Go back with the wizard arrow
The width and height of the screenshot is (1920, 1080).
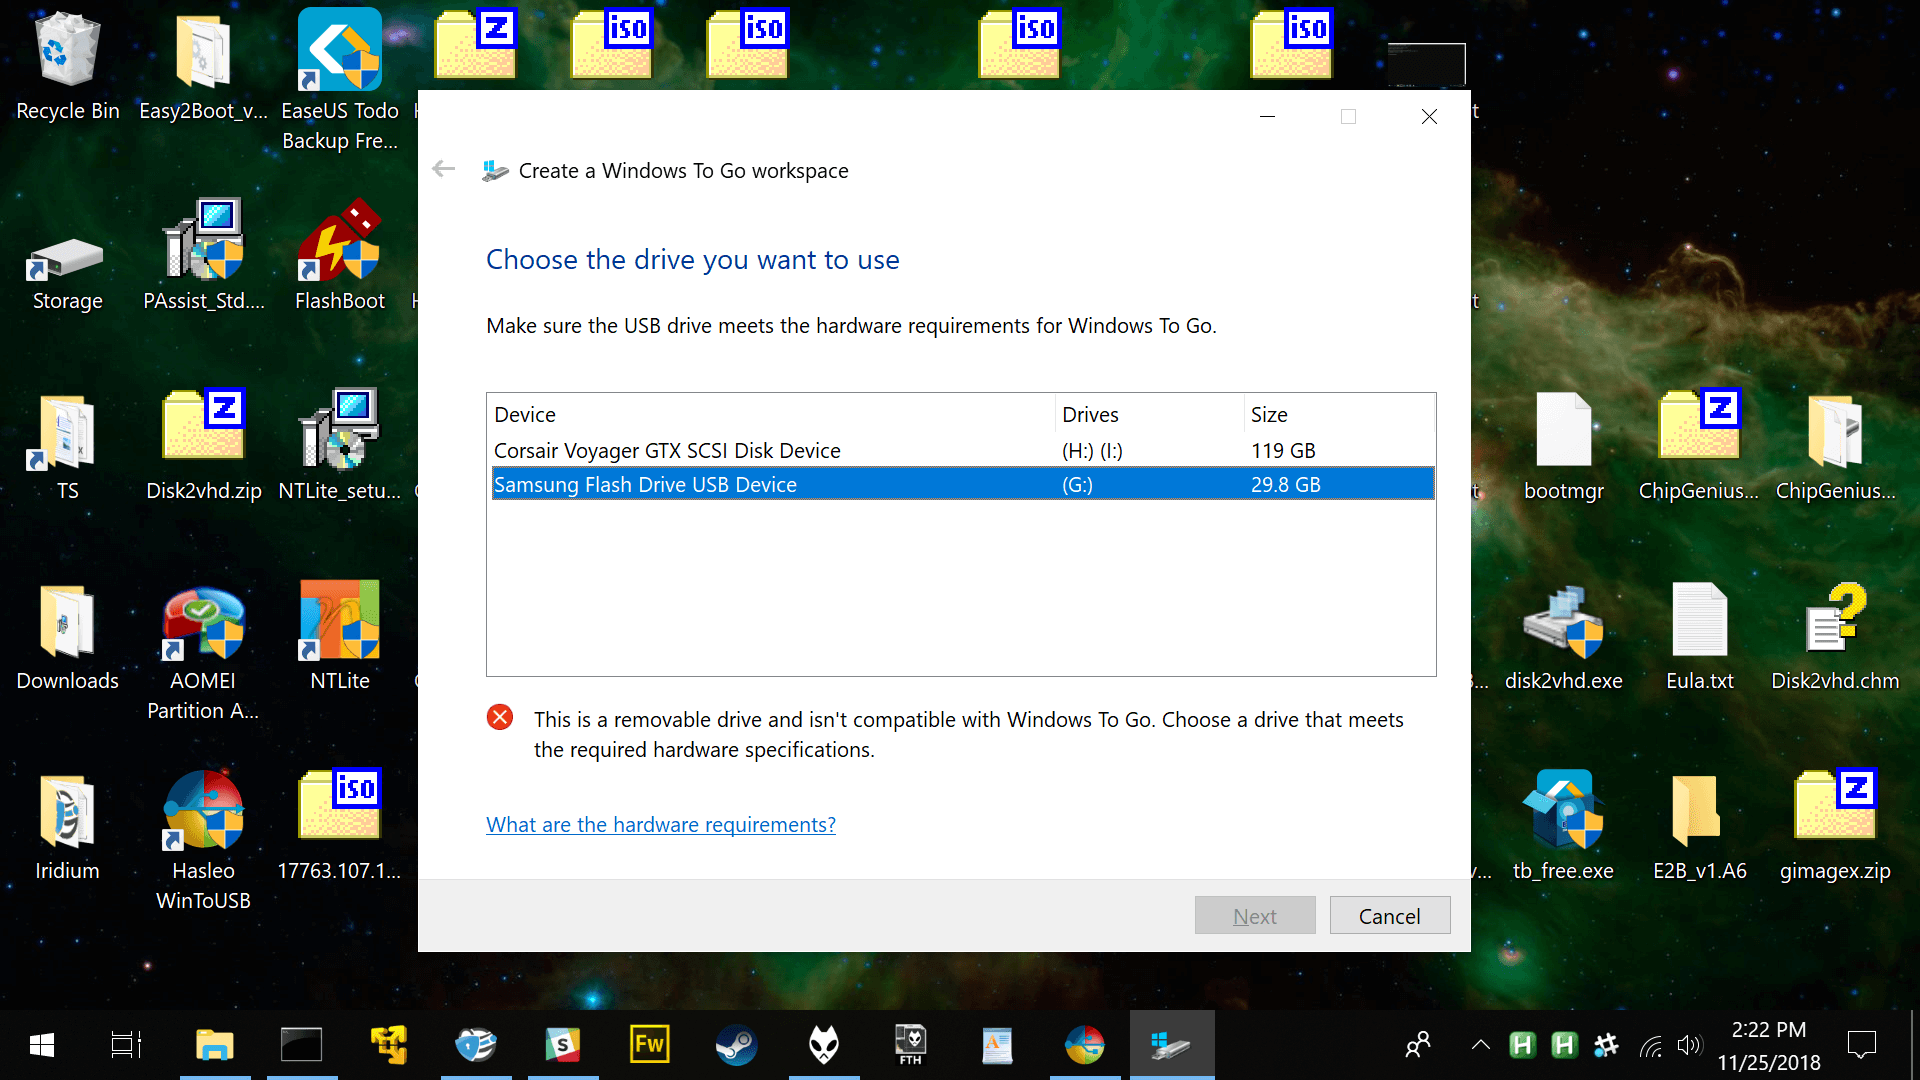tap(443, 169)
